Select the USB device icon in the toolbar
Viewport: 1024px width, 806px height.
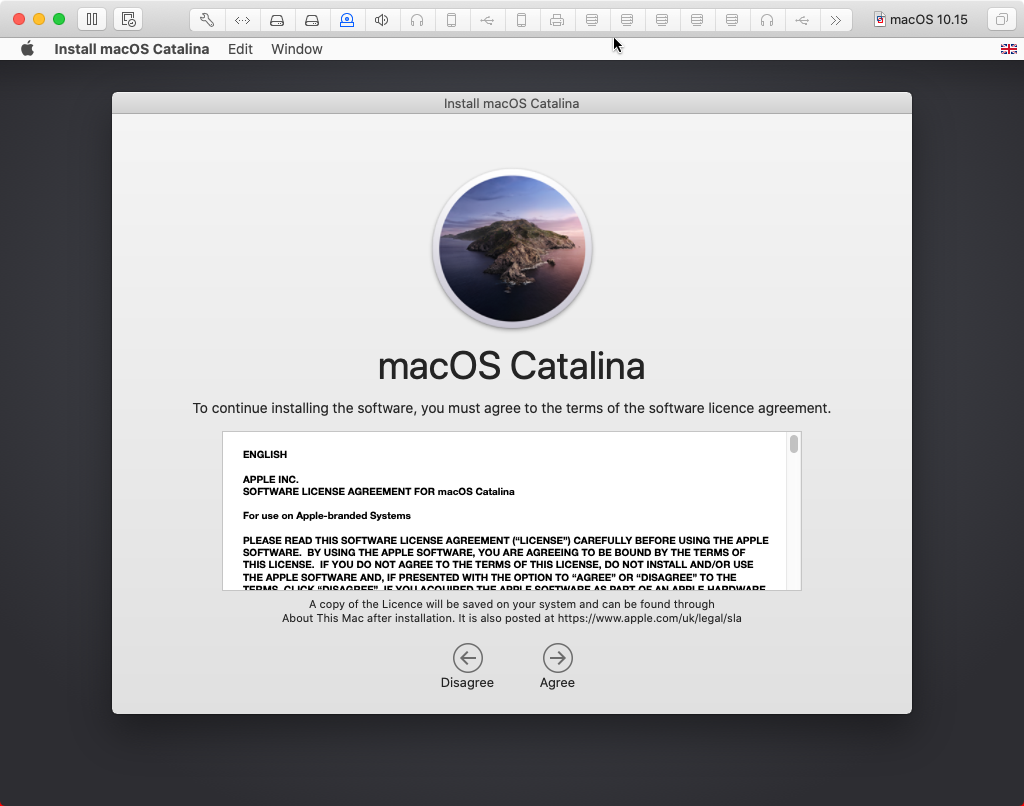click(x=487, y=19)
